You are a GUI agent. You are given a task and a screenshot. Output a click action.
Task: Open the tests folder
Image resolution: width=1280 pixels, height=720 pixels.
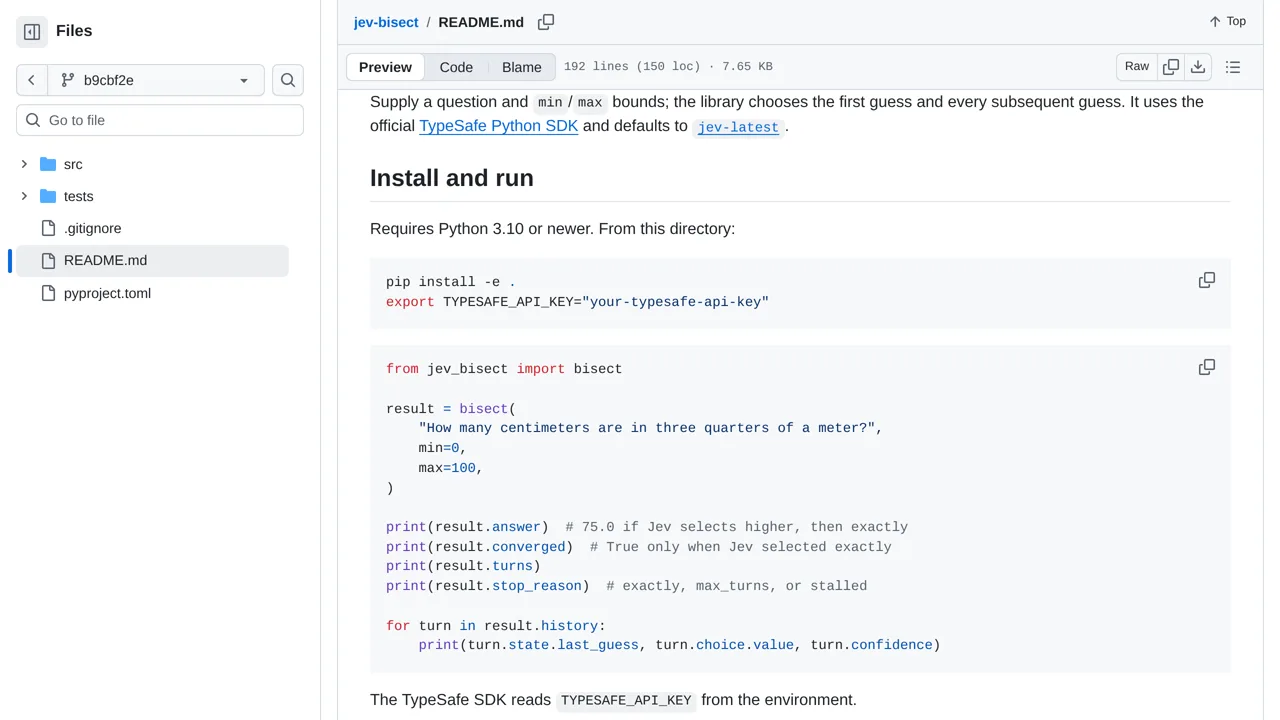(x=78, y=197)
